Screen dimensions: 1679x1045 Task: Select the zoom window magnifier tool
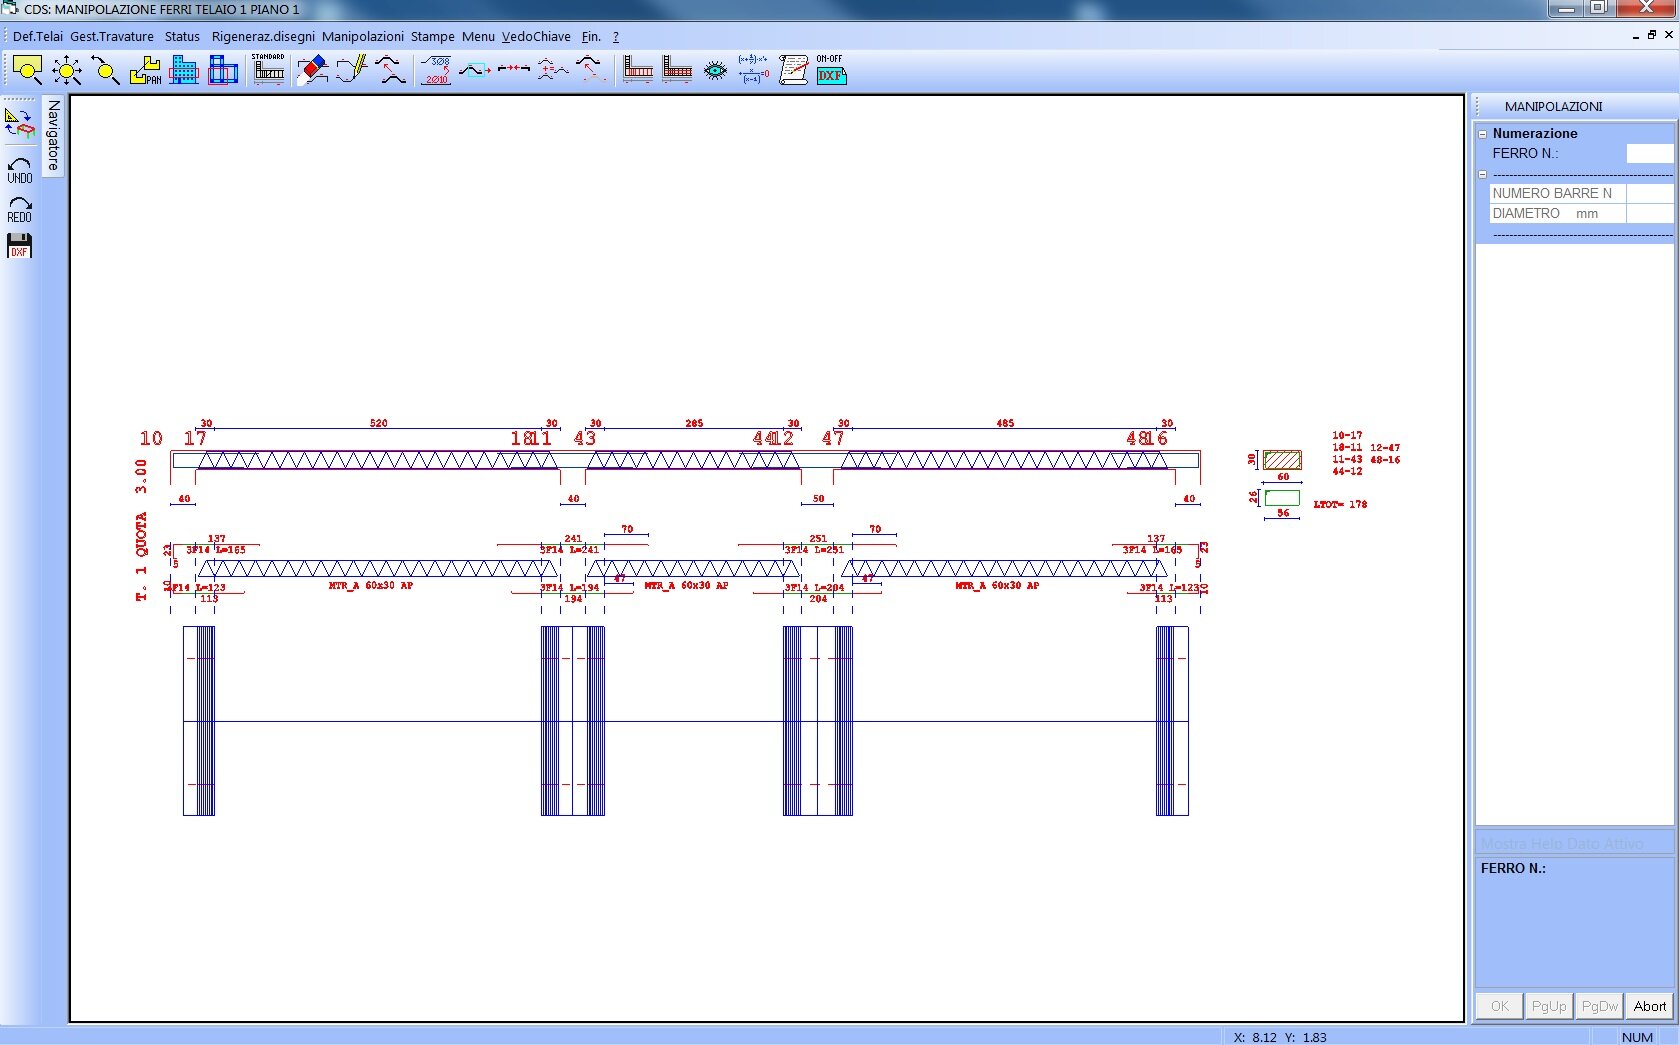[27, 70]
